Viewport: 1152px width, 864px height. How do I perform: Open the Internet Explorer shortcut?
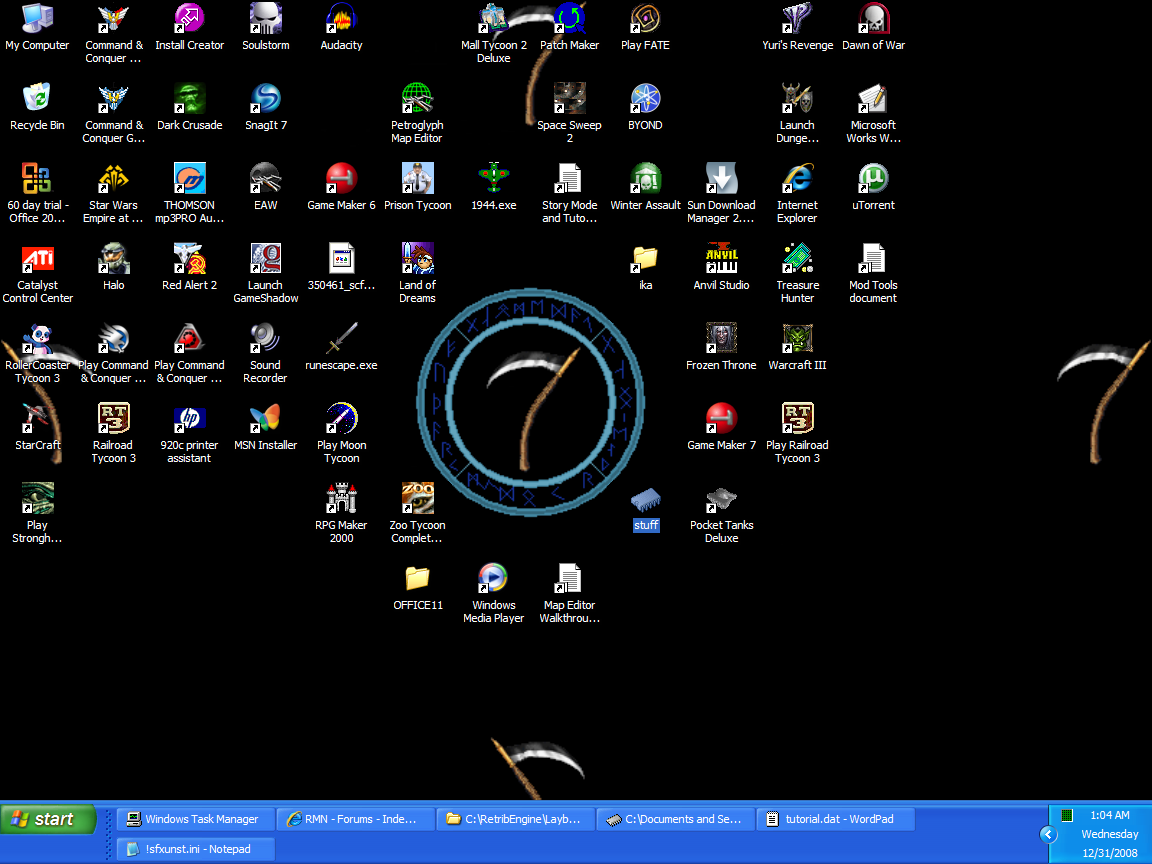click(797, 180)
